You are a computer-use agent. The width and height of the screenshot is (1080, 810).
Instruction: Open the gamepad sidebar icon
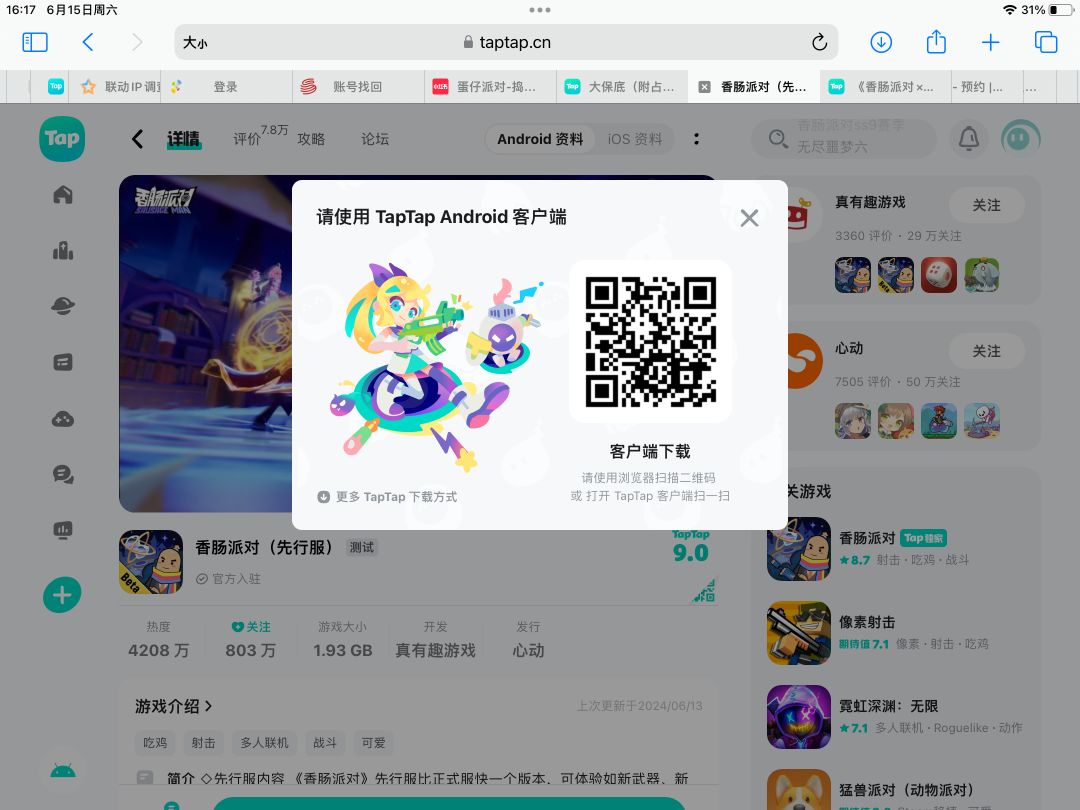[63, 419]
